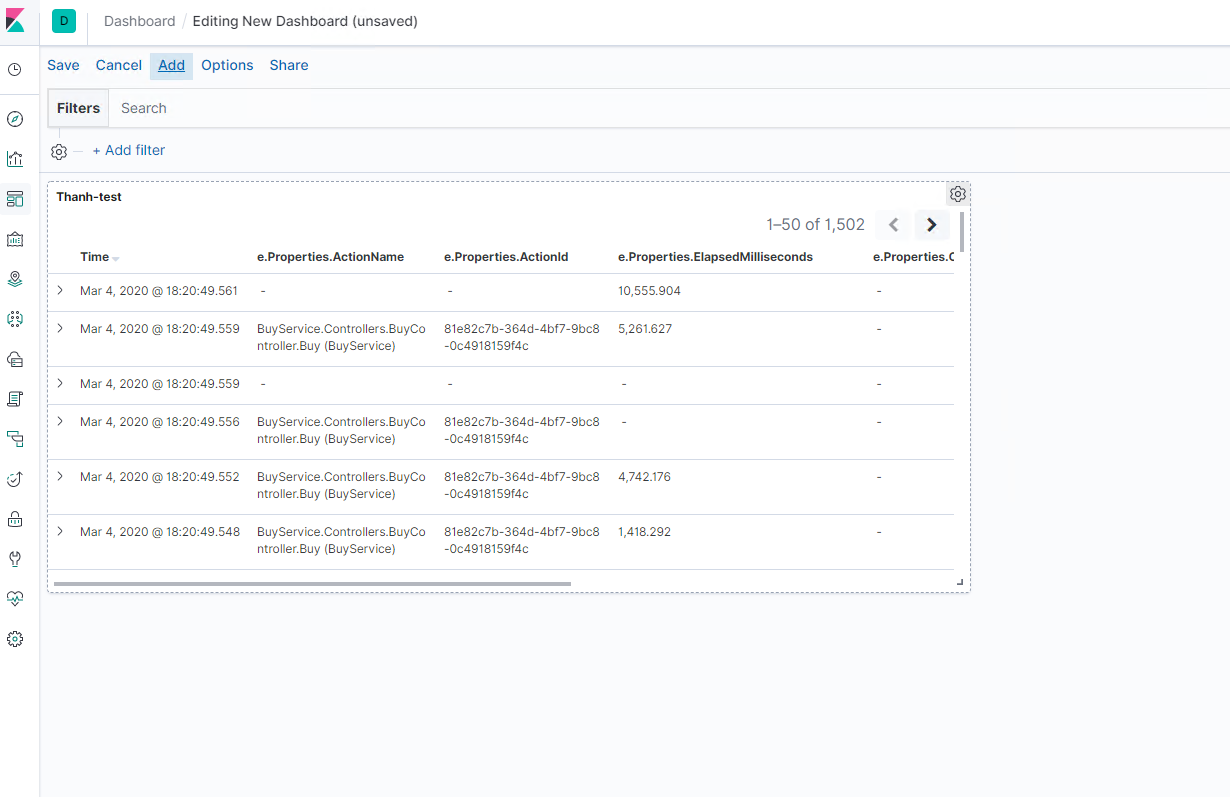Switch to the Search tab

[143, 107]
